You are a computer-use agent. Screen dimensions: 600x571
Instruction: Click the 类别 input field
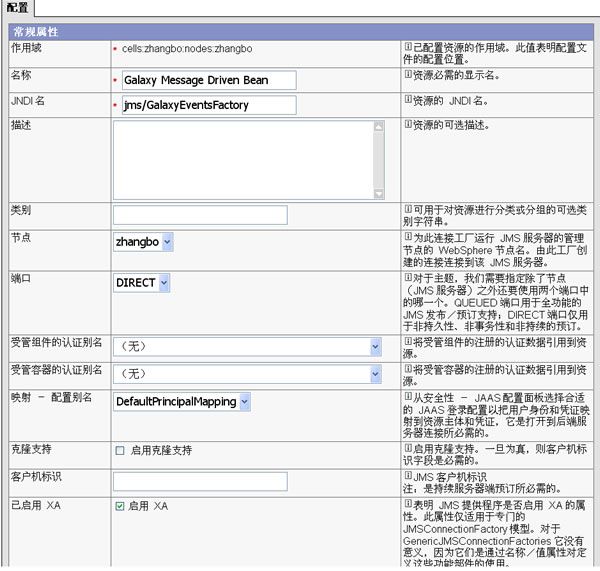[200, 215]
